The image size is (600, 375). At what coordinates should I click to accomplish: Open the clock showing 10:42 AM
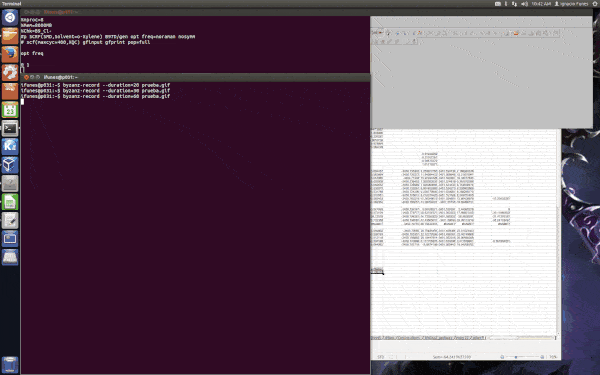[x=541, y=4]
